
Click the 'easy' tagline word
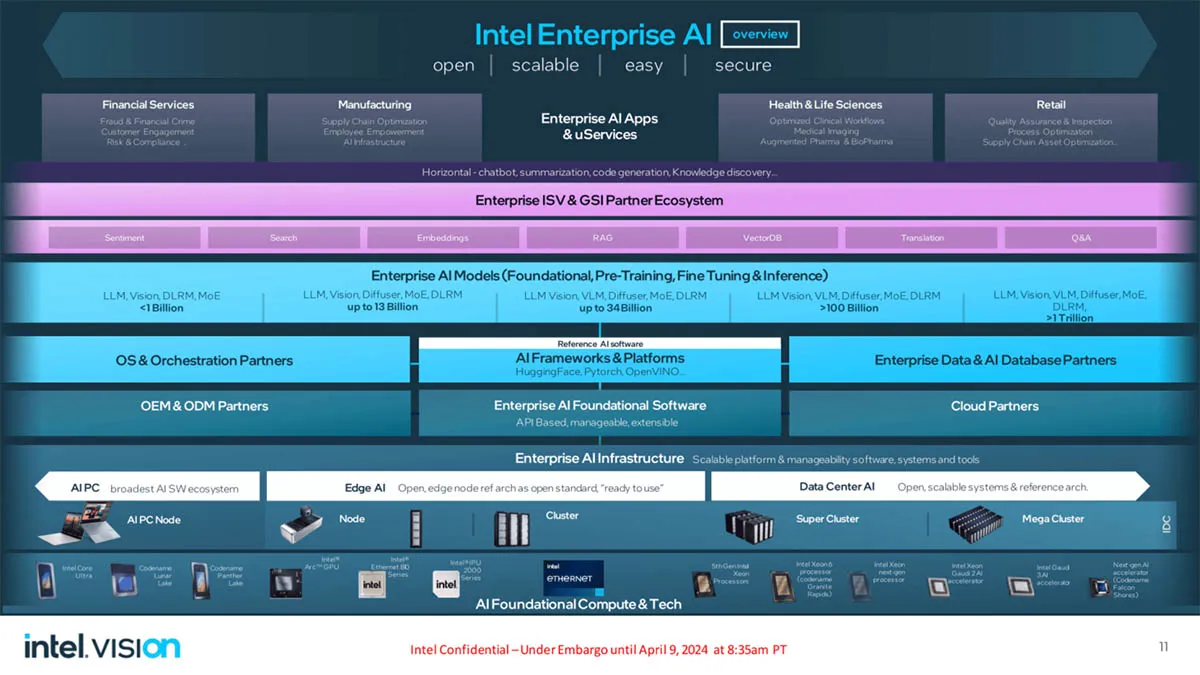point(644,65)
